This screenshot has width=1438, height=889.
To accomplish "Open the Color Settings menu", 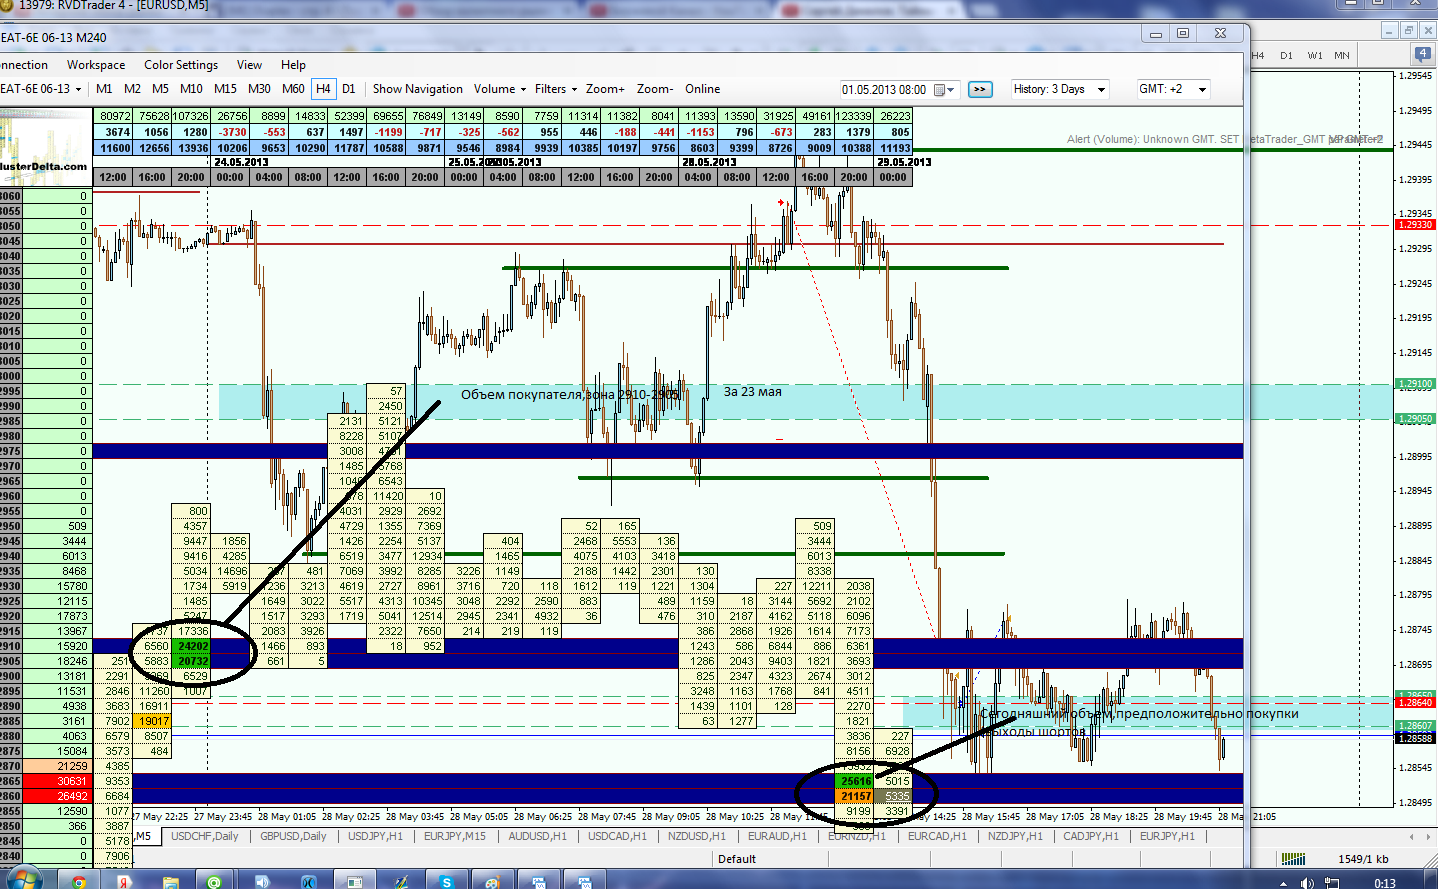I will [x=181, y=65].
